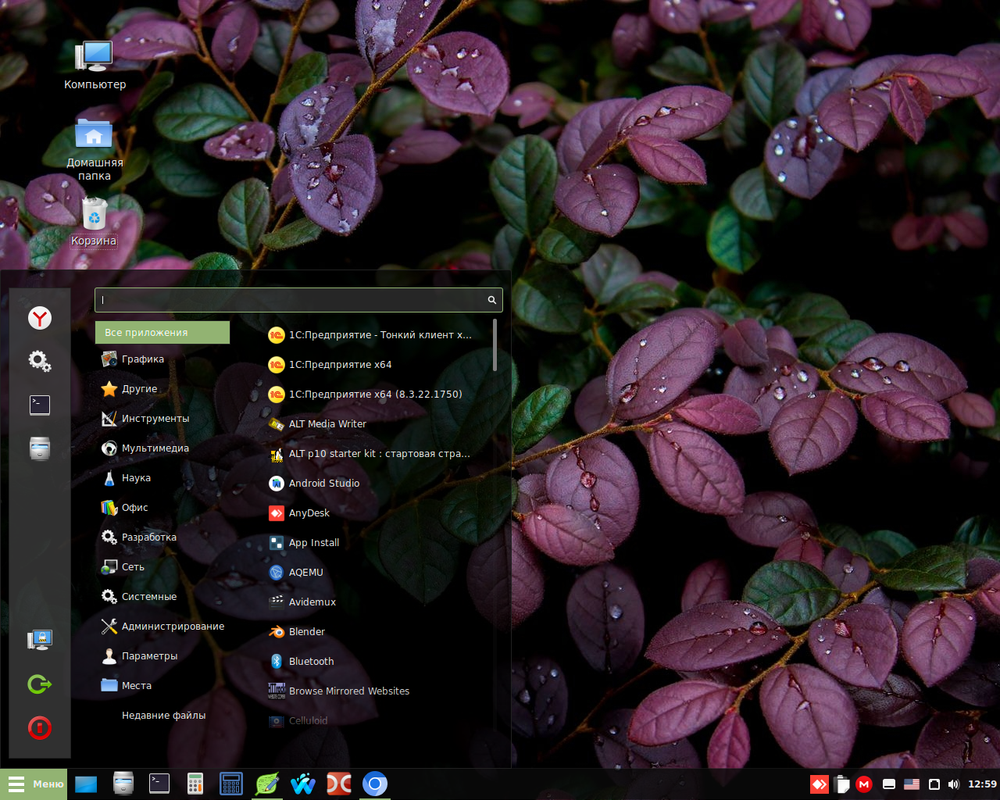Viewport: 1000px width, 800px height.
Task: Select Все приложения category
Action: (x=162, y=332)
